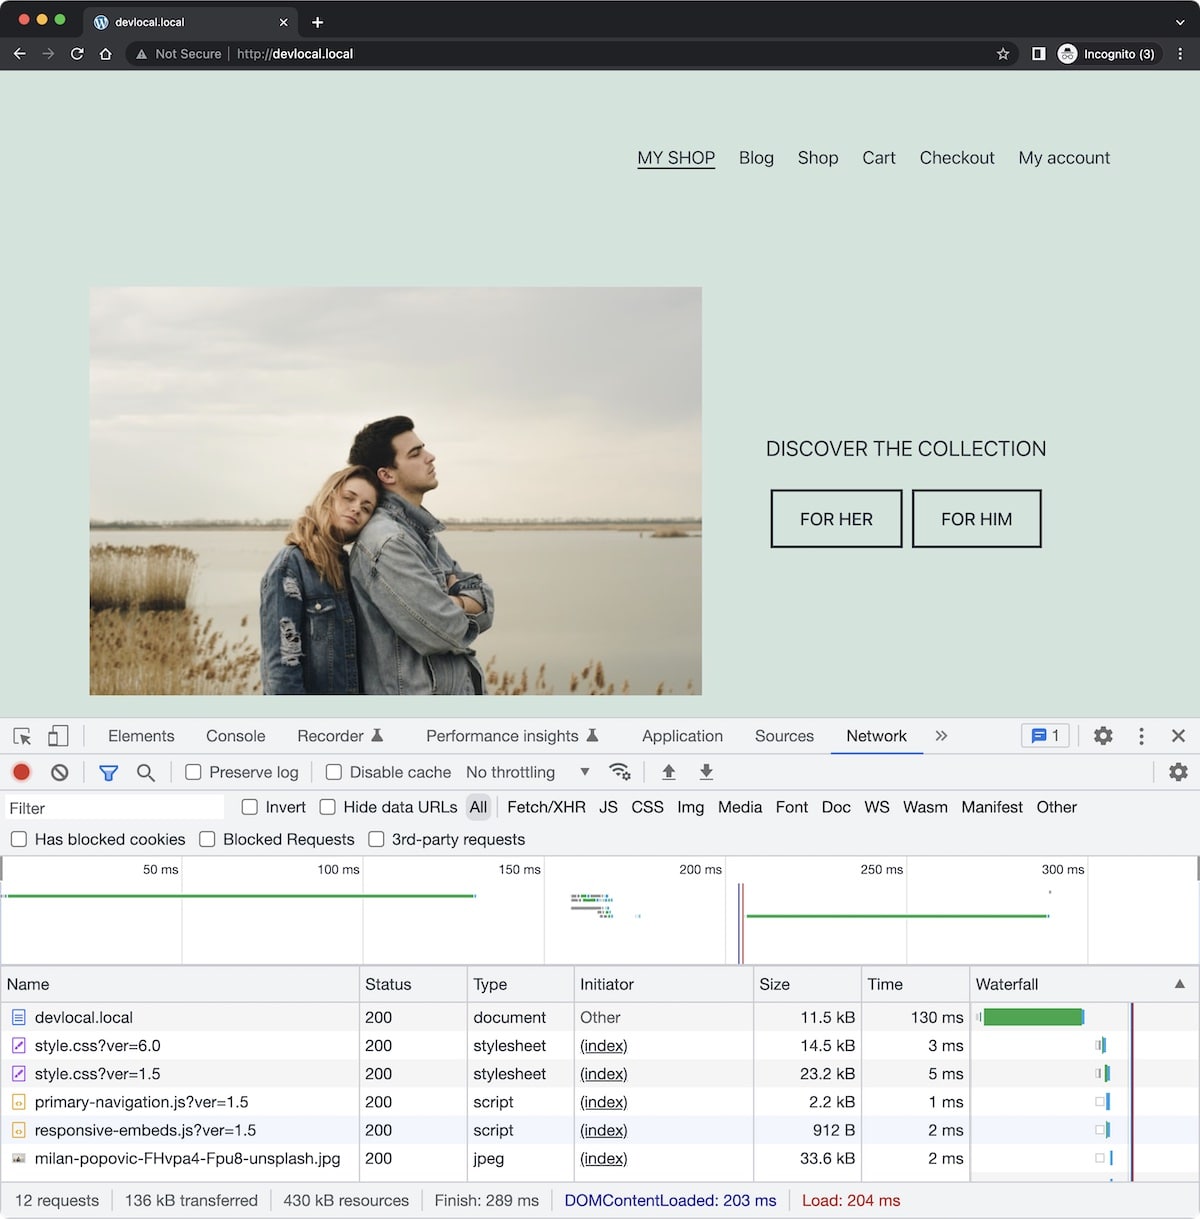This screenshot has width=1200, height=1219.
Task: Open network search with the magnifier icon
Action: click(146, 772)
